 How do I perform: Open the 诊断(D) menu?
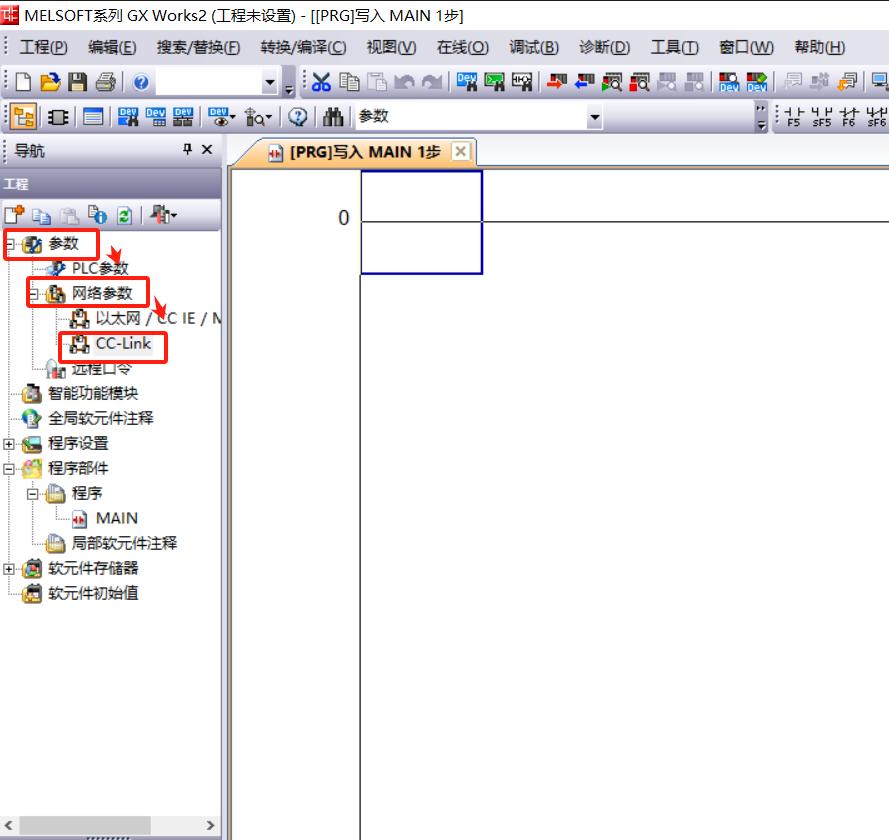point(604,47)
